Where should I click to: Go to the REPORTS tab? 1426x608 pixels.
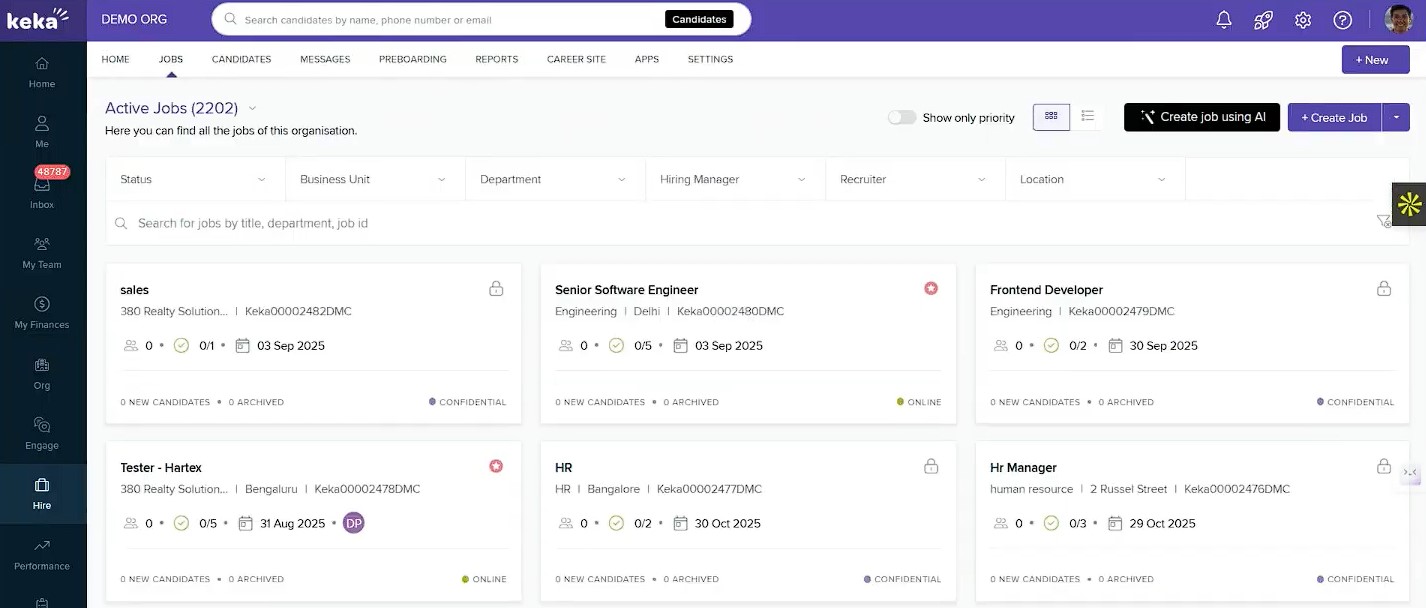click(497, 59)
